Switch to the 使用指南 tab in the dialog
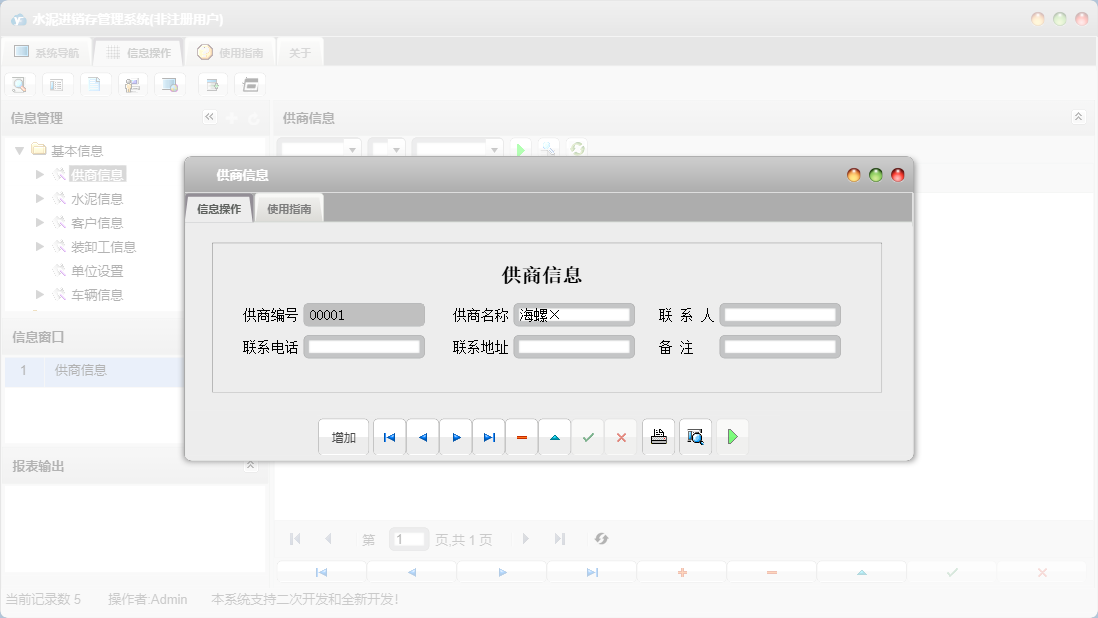The width and height of the screenshot is (1098, 618). [289, 207]
